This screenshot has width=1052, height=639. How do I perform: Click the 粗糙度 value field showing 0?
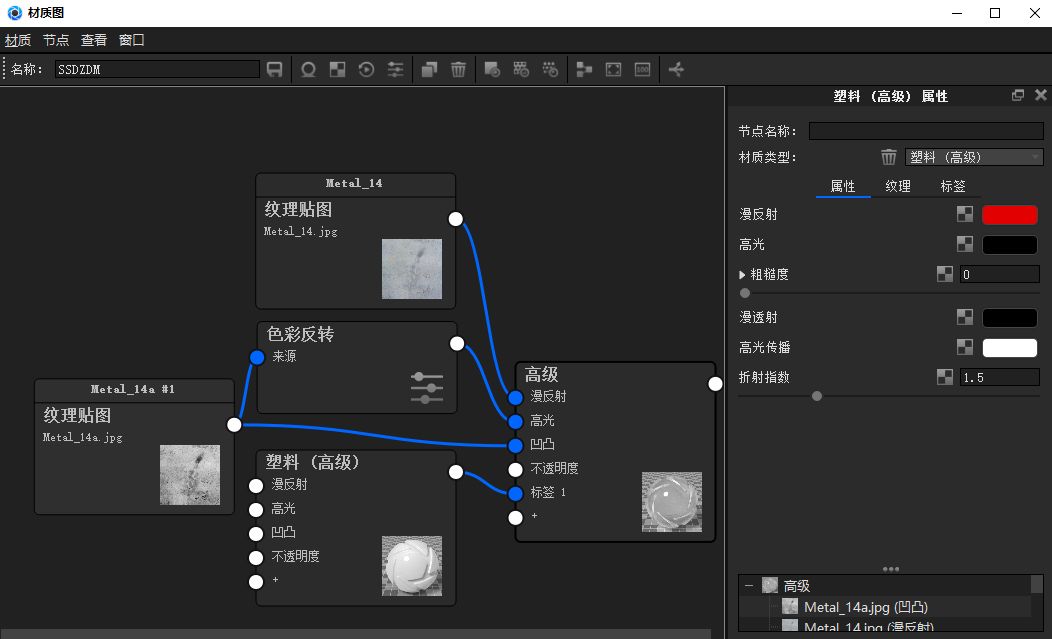1000,274
